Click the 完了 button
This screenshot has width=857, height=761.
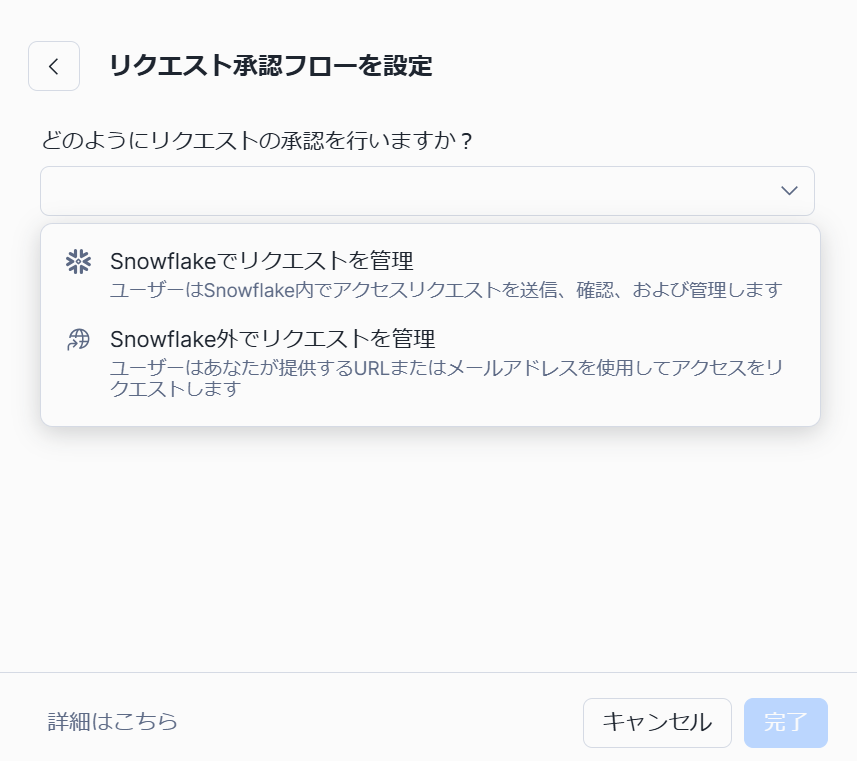(785, 722)
